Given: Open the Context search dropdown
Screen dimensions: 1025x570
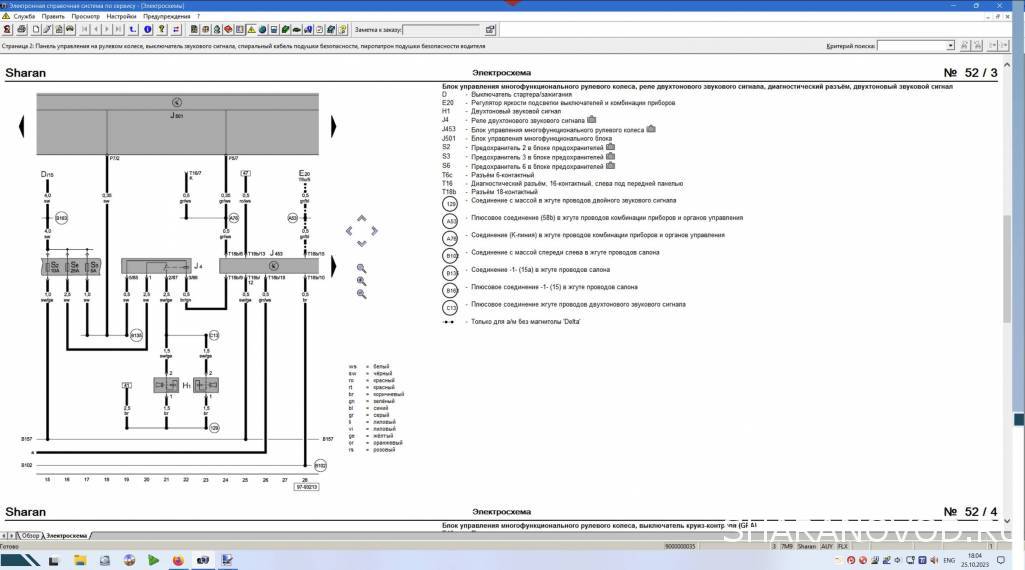Looking at the screenshot, I should 950,46.
